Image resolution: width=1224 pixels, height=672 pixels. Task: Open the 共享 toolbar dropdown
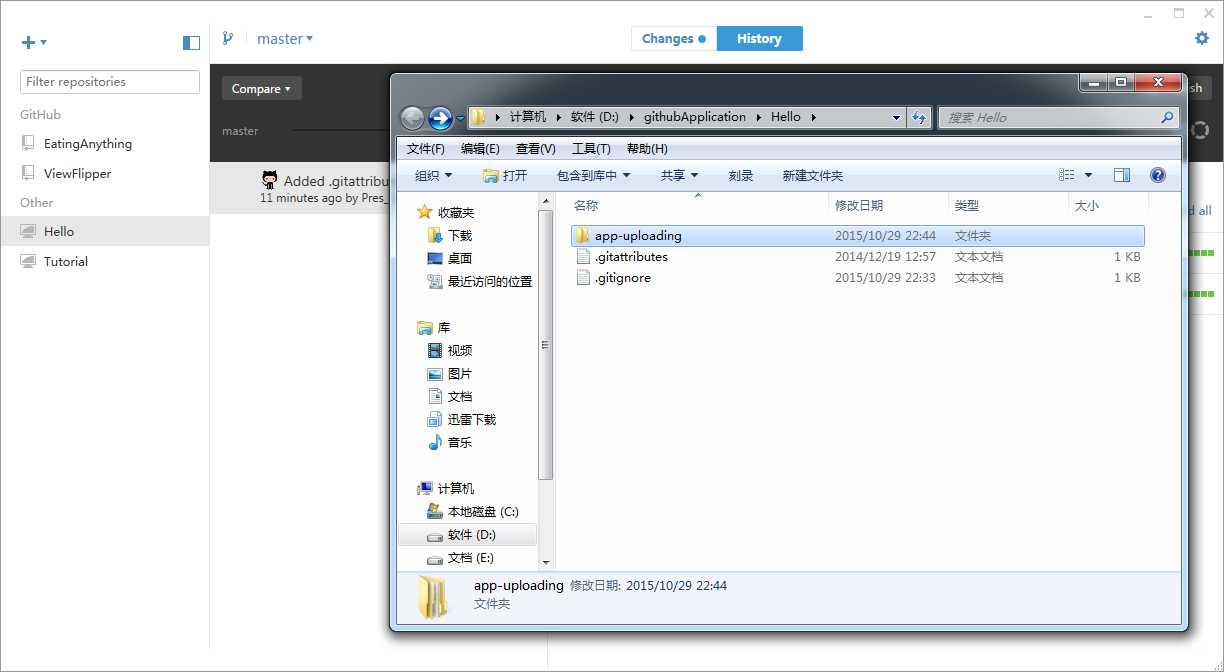point(679,175)
